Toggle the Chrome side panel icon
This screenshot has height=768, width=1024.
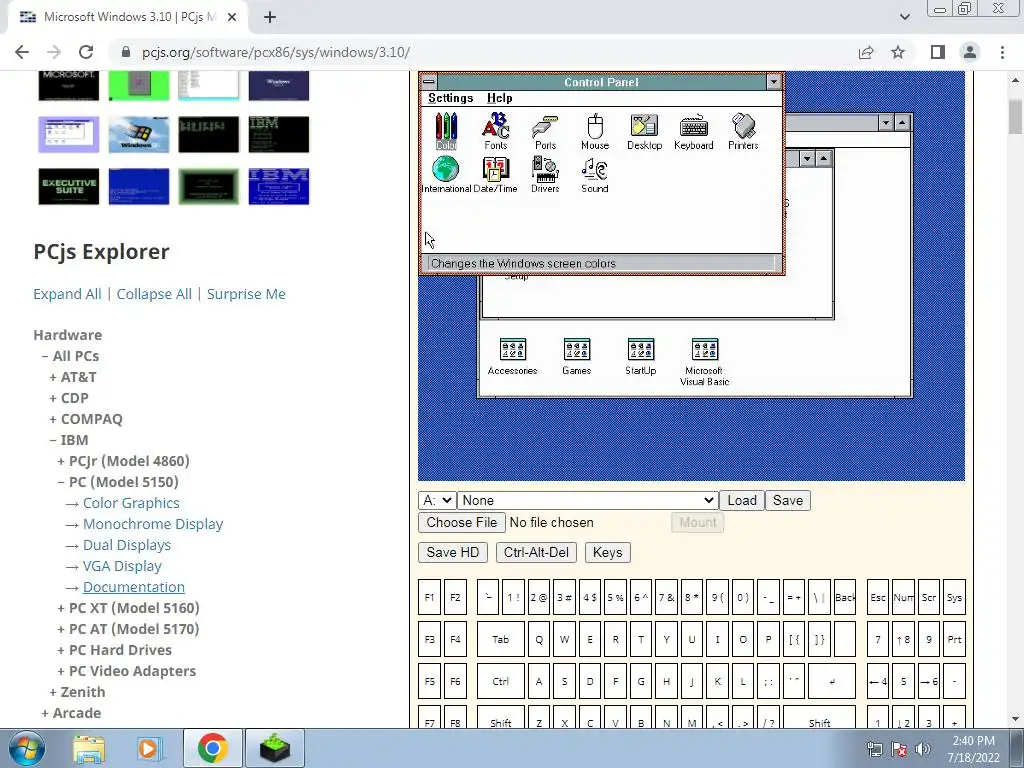click(938, 52)
